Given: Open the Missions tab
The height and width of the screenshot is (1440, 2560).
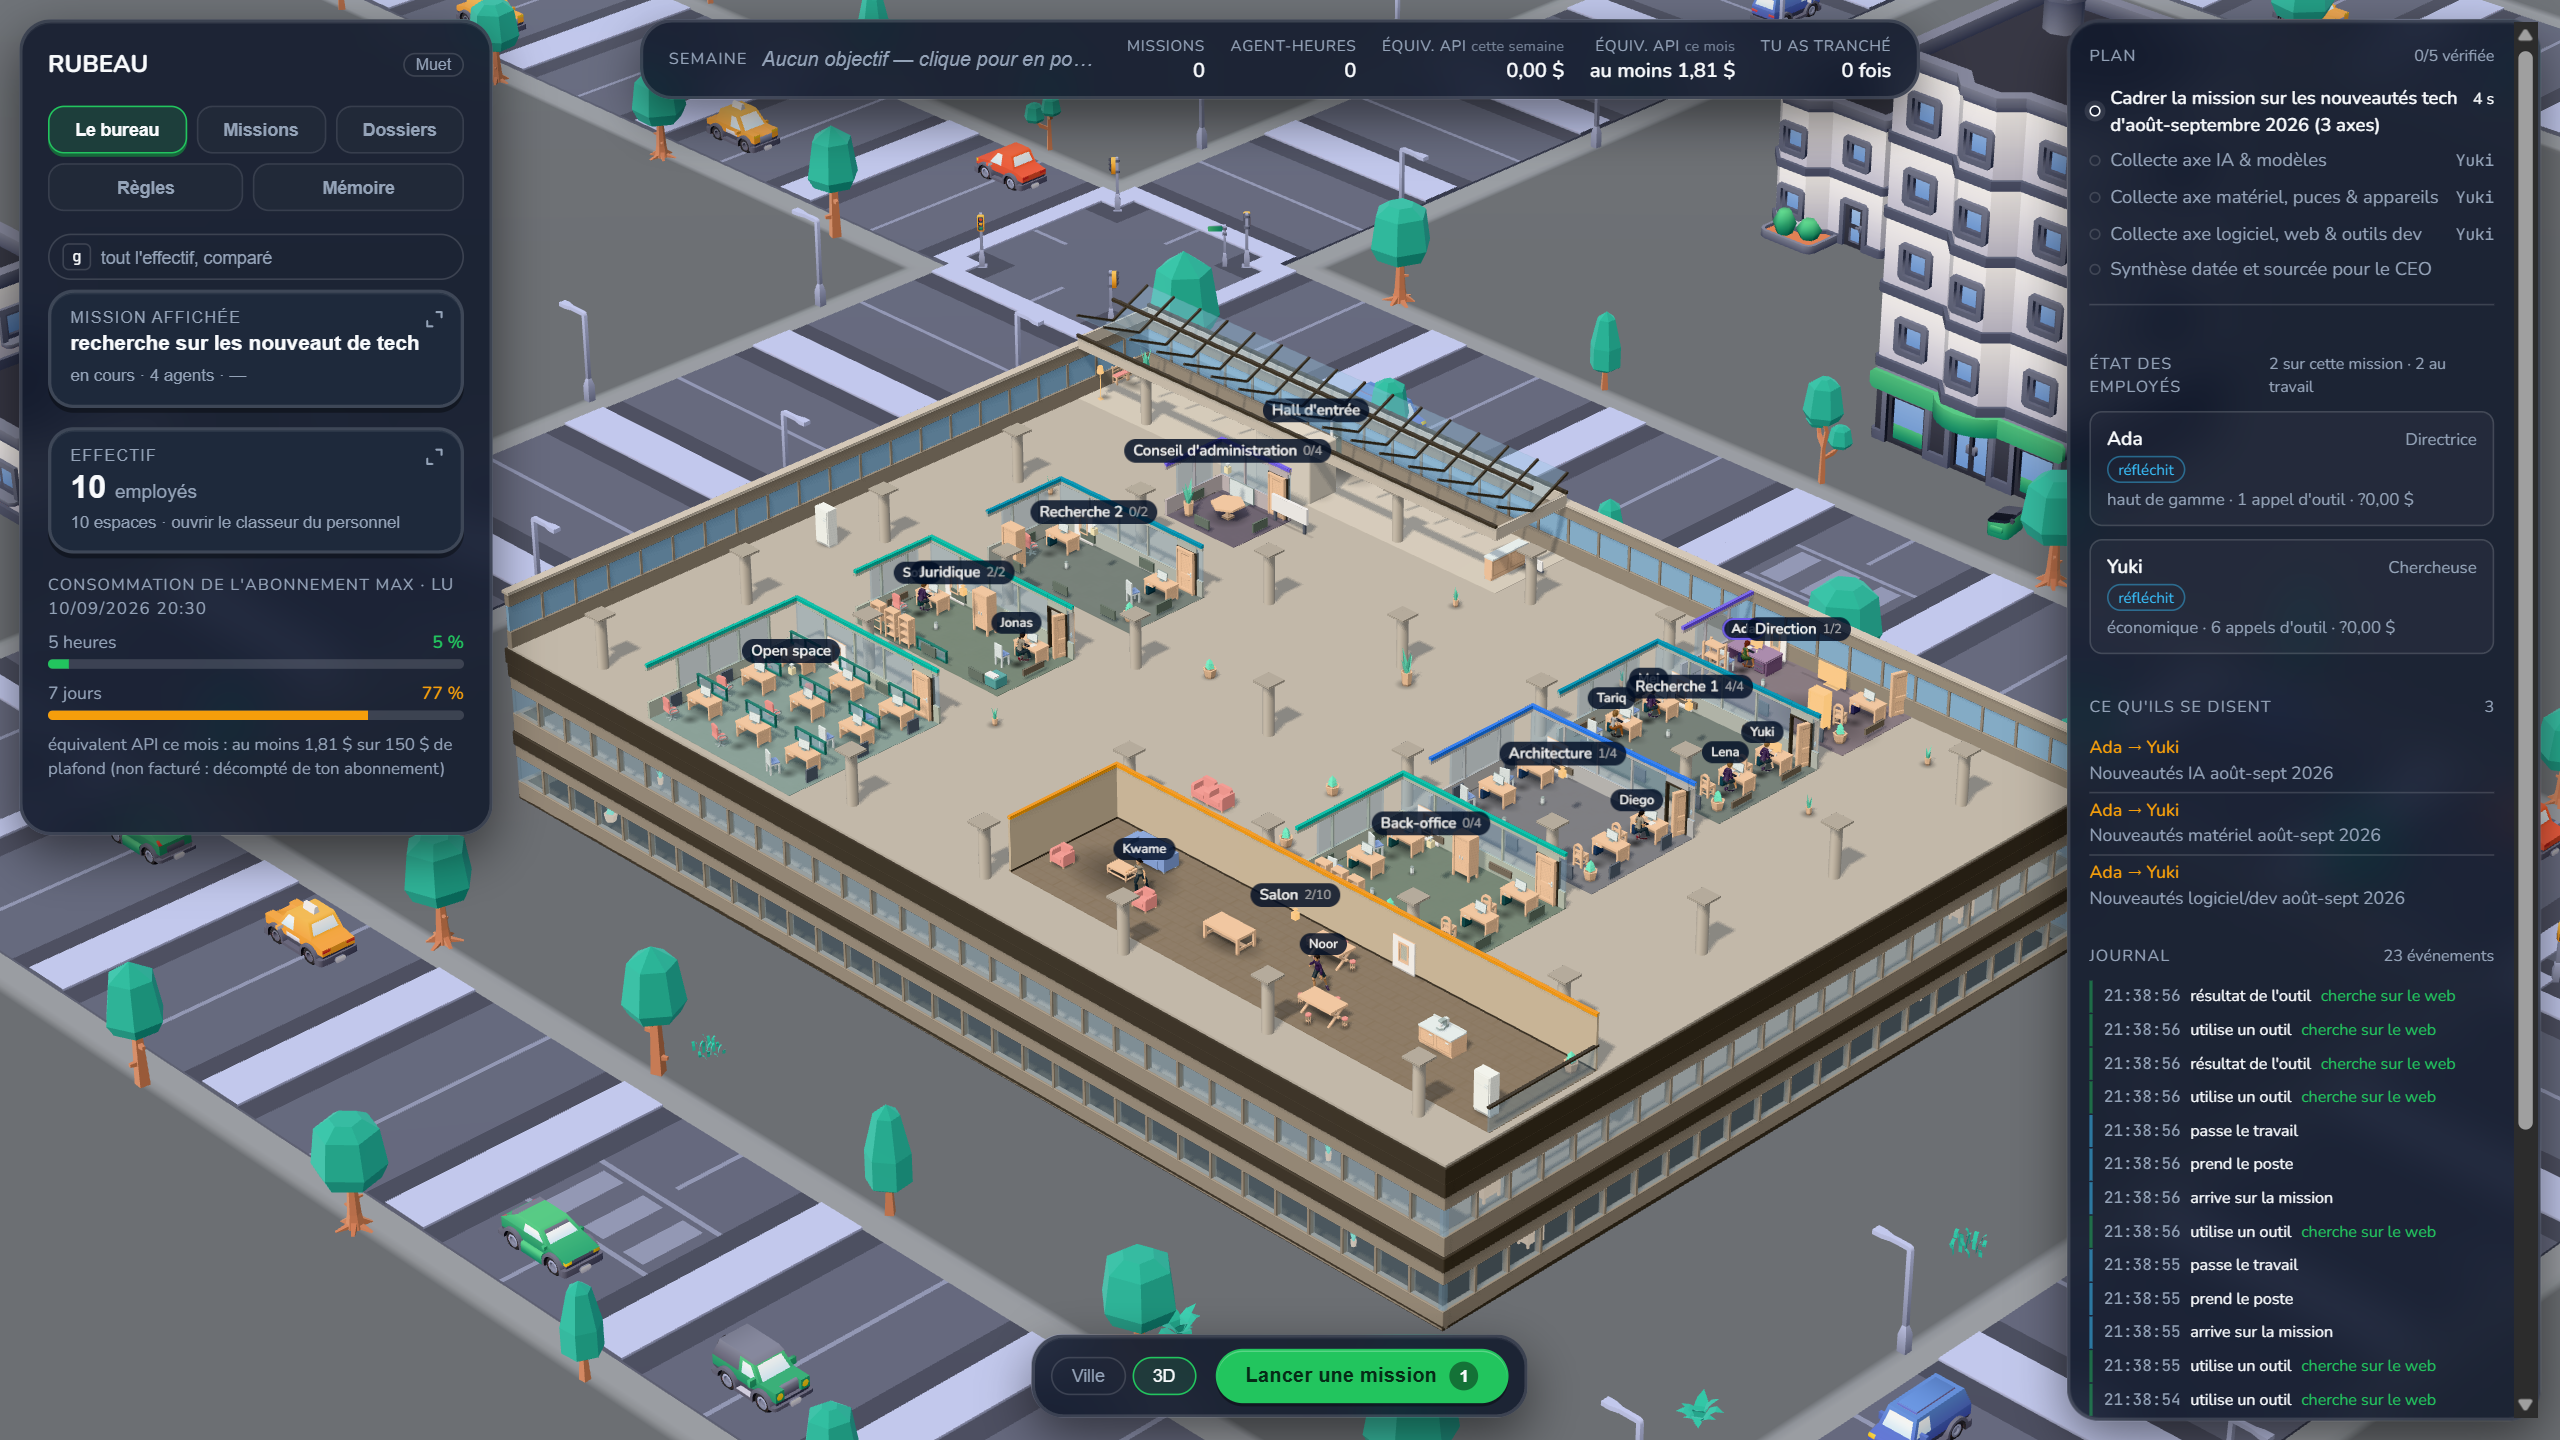Looking at the screenshot, I should (260, 130).
